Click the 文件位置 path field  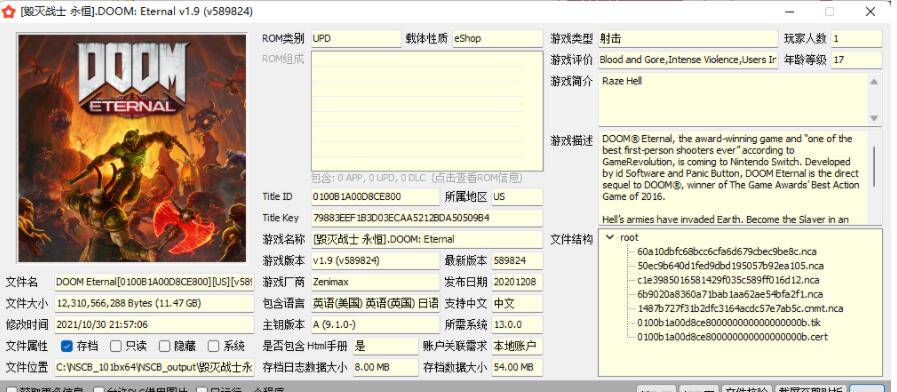coord(154,367)
